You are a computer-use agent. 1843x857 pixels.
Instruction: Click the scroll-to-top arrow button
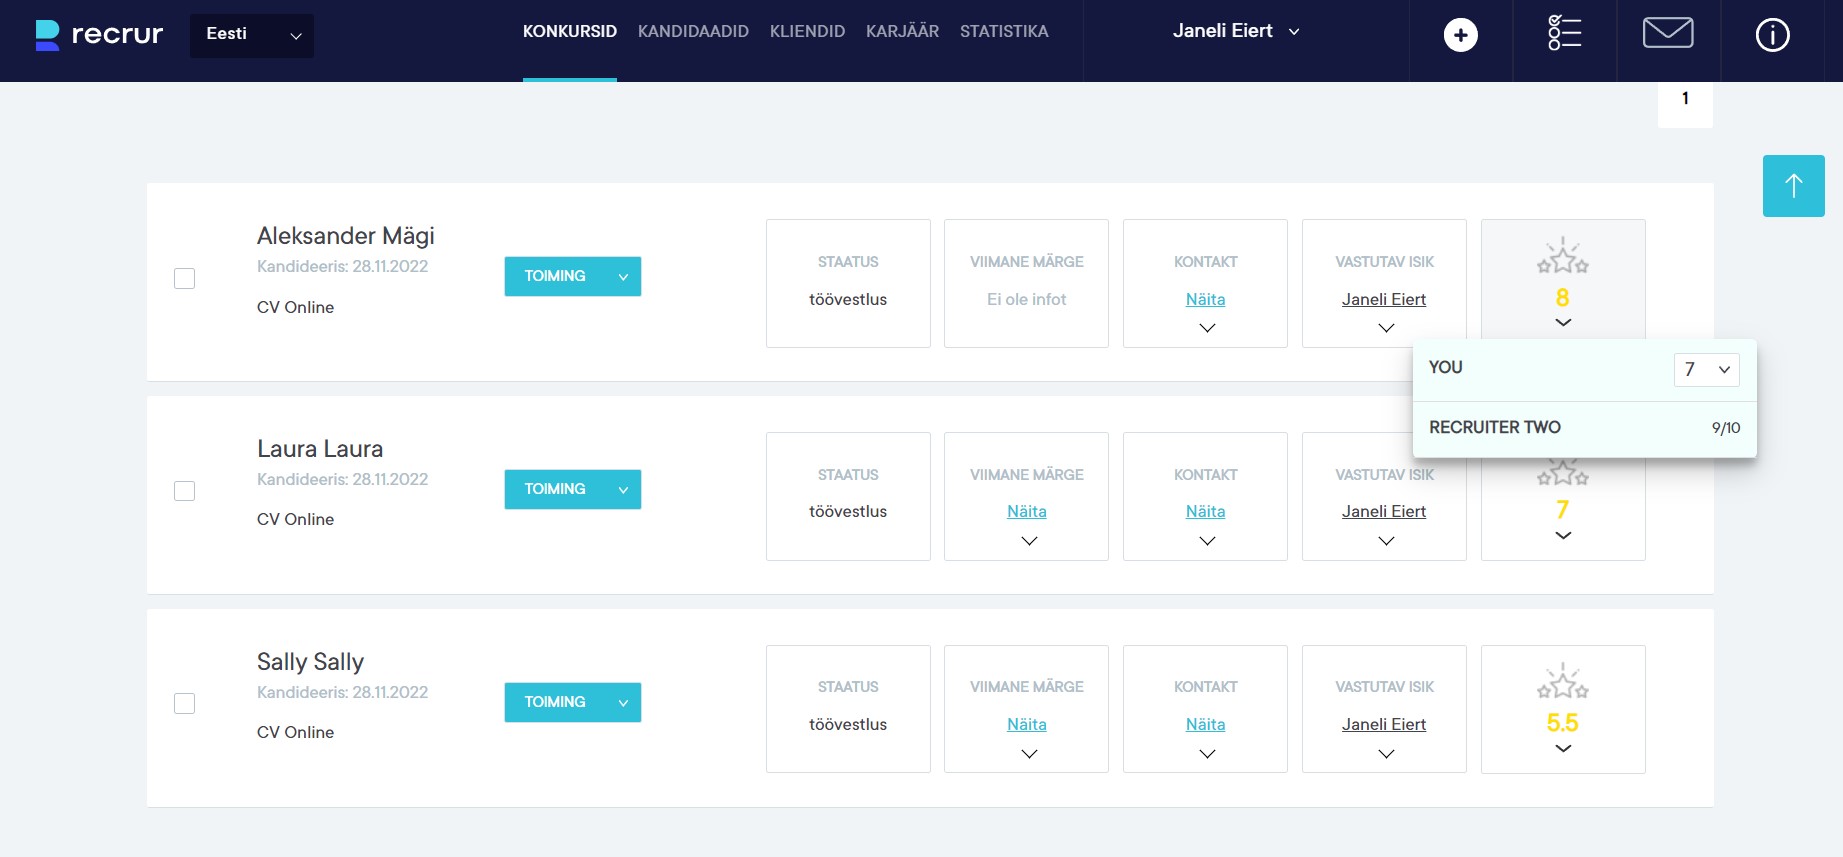1793,186
